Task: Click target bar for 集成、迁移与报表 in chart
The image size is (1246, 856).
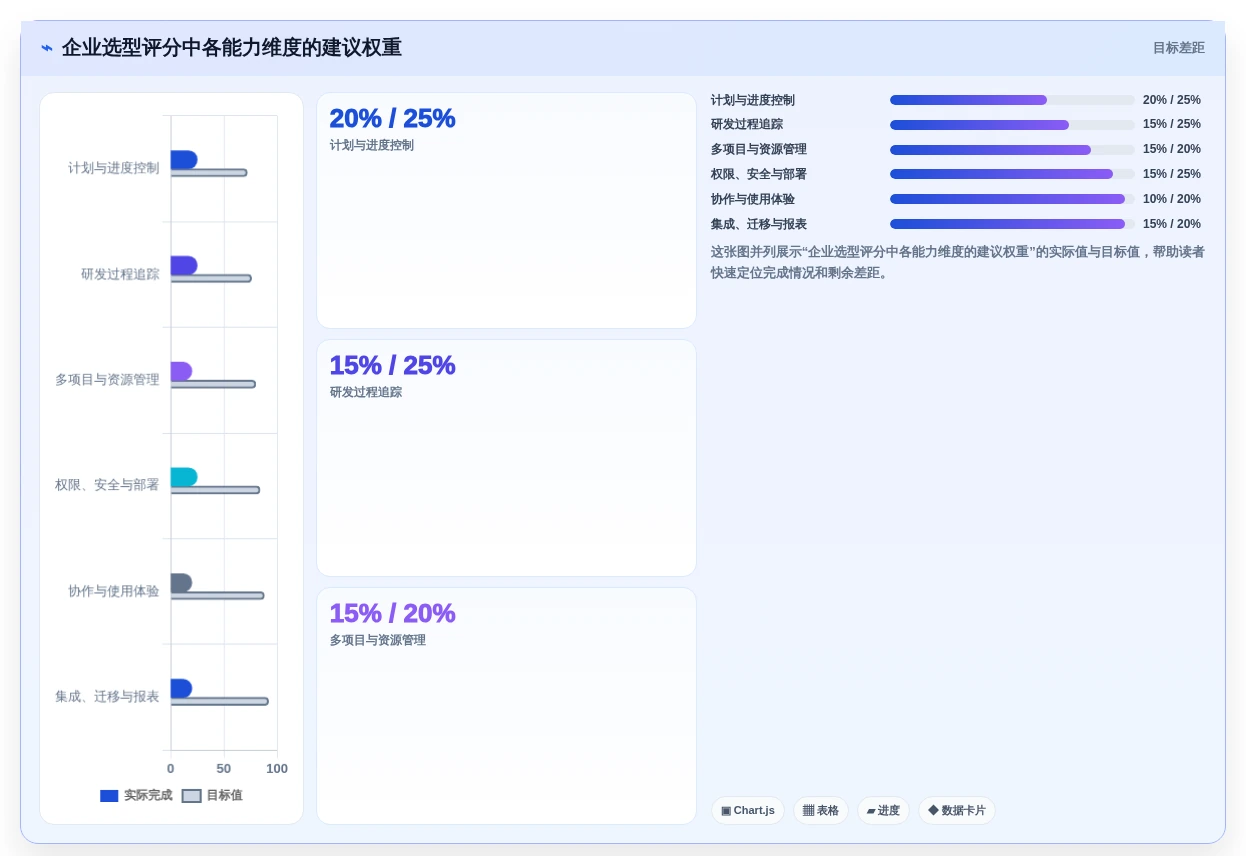Action: click(x=219, y=701)
